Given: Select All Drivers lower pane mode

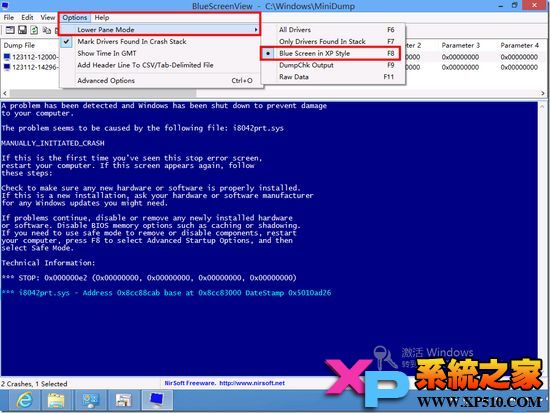Looking at the screenshot, I should [334, 30].
